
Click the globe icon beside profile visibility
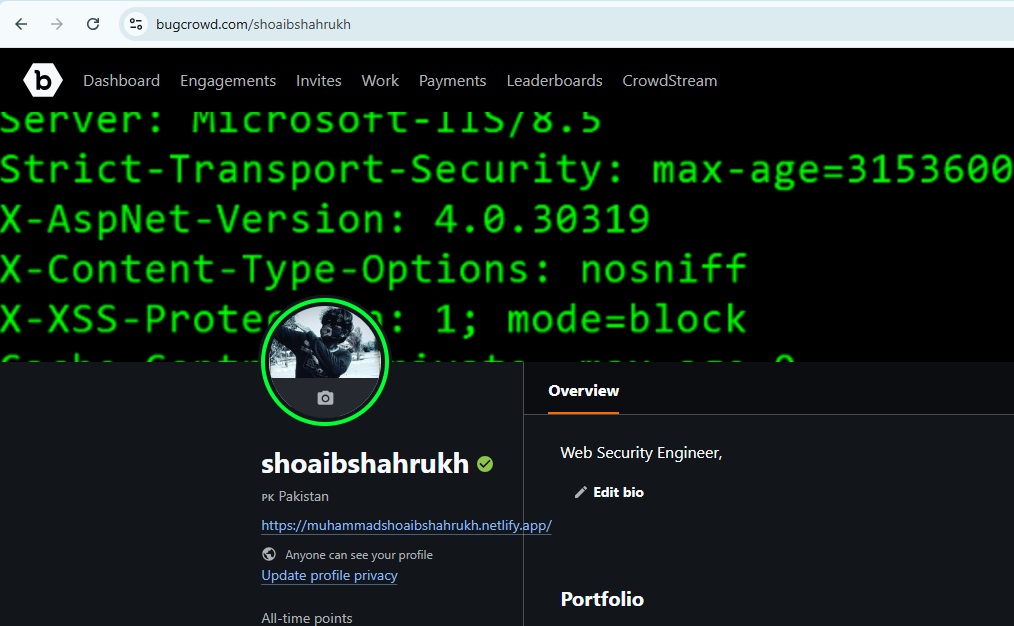pos(269,554)
